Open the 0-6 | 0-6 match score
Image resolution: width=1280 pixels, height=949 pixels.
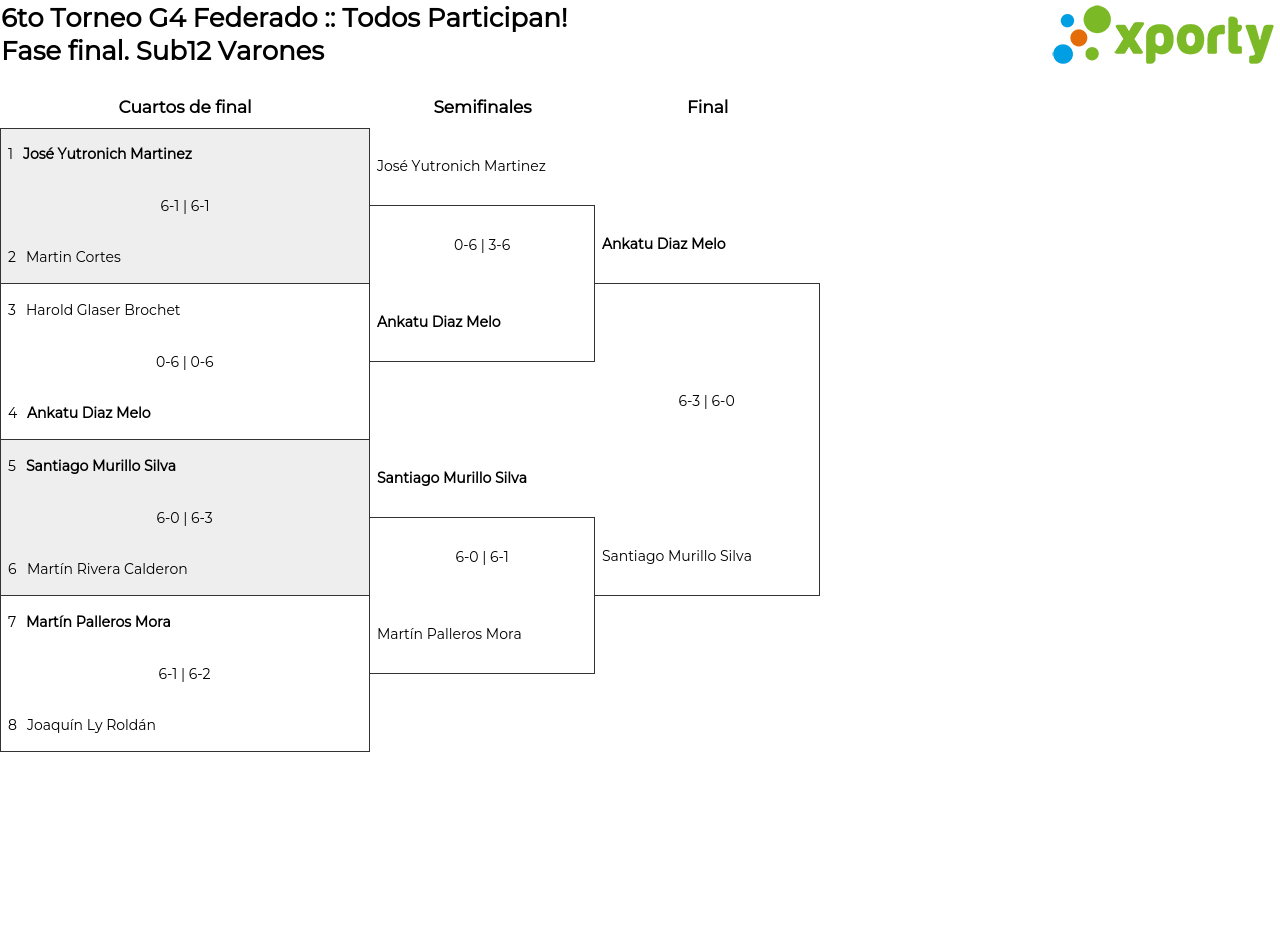coord(185,362)
